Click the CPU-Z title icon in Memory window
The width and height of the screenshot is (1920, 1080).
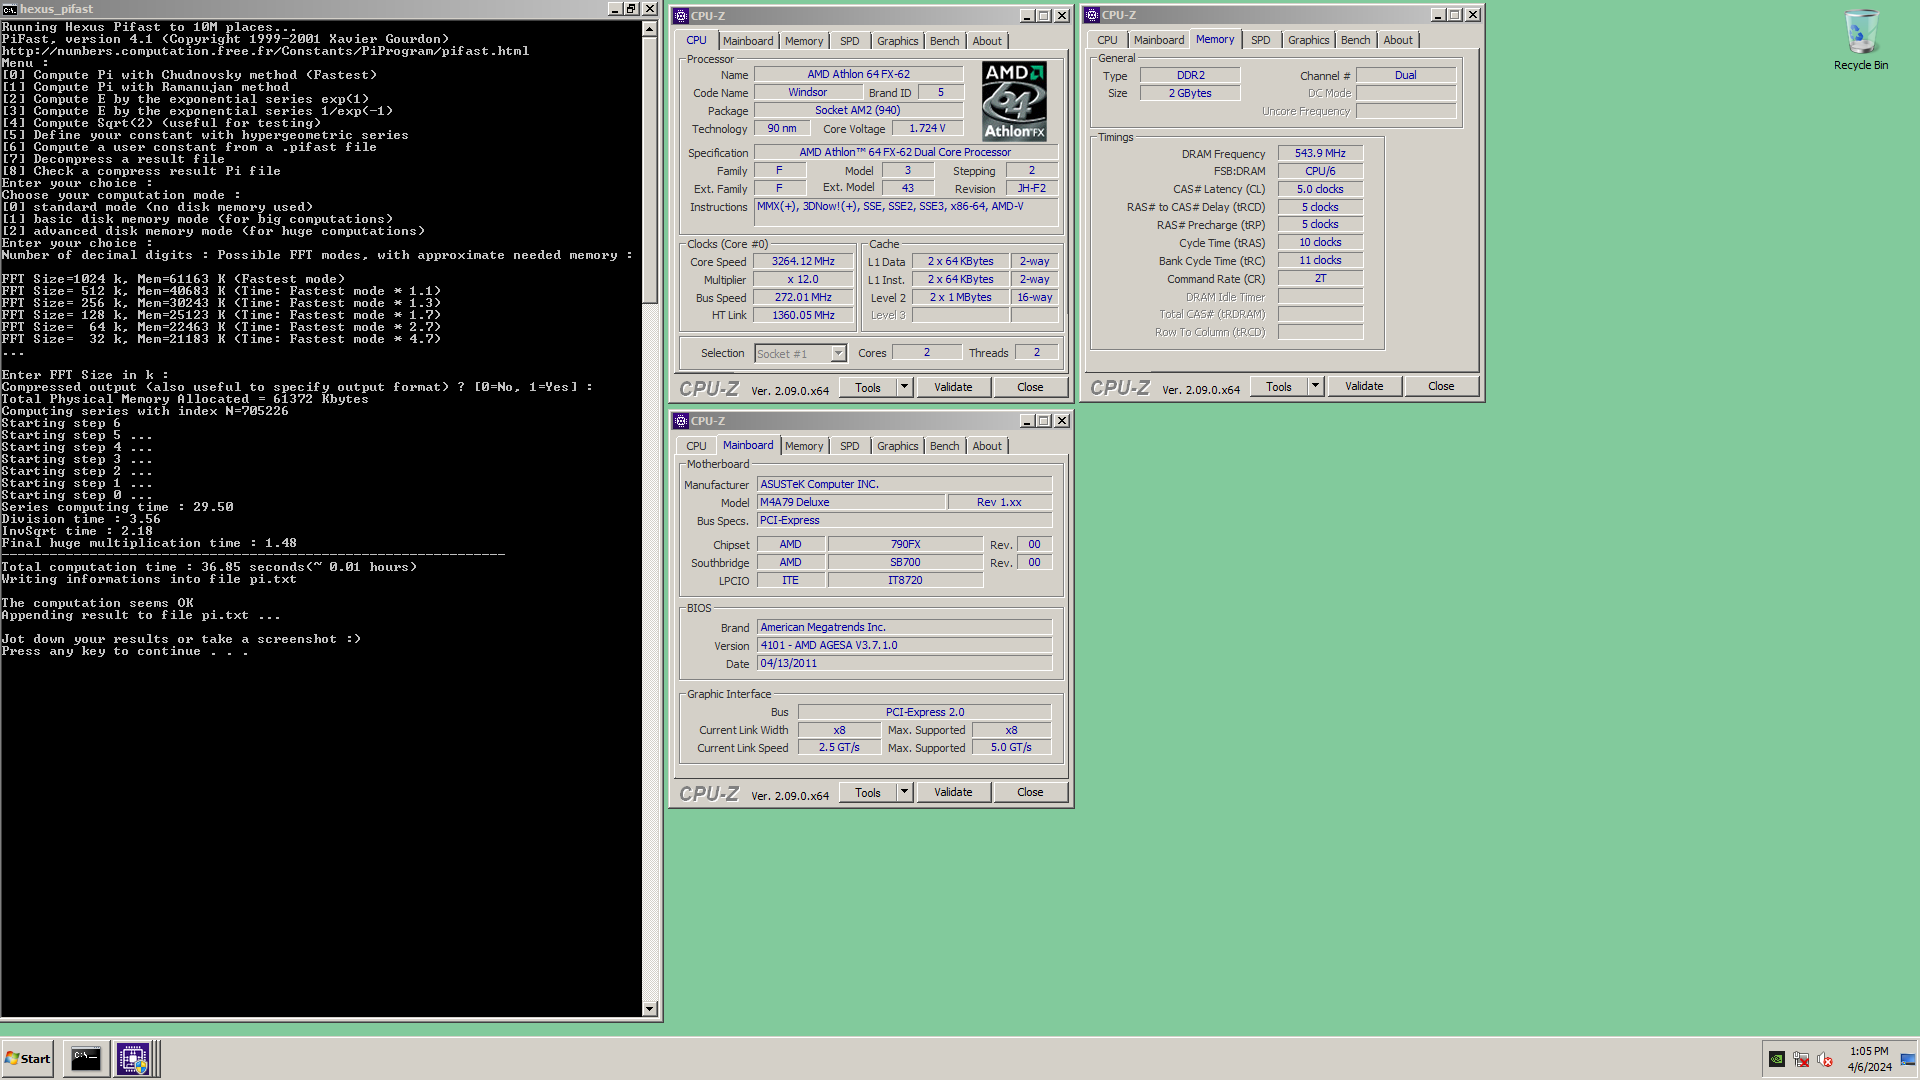[x=1092, y=15]
